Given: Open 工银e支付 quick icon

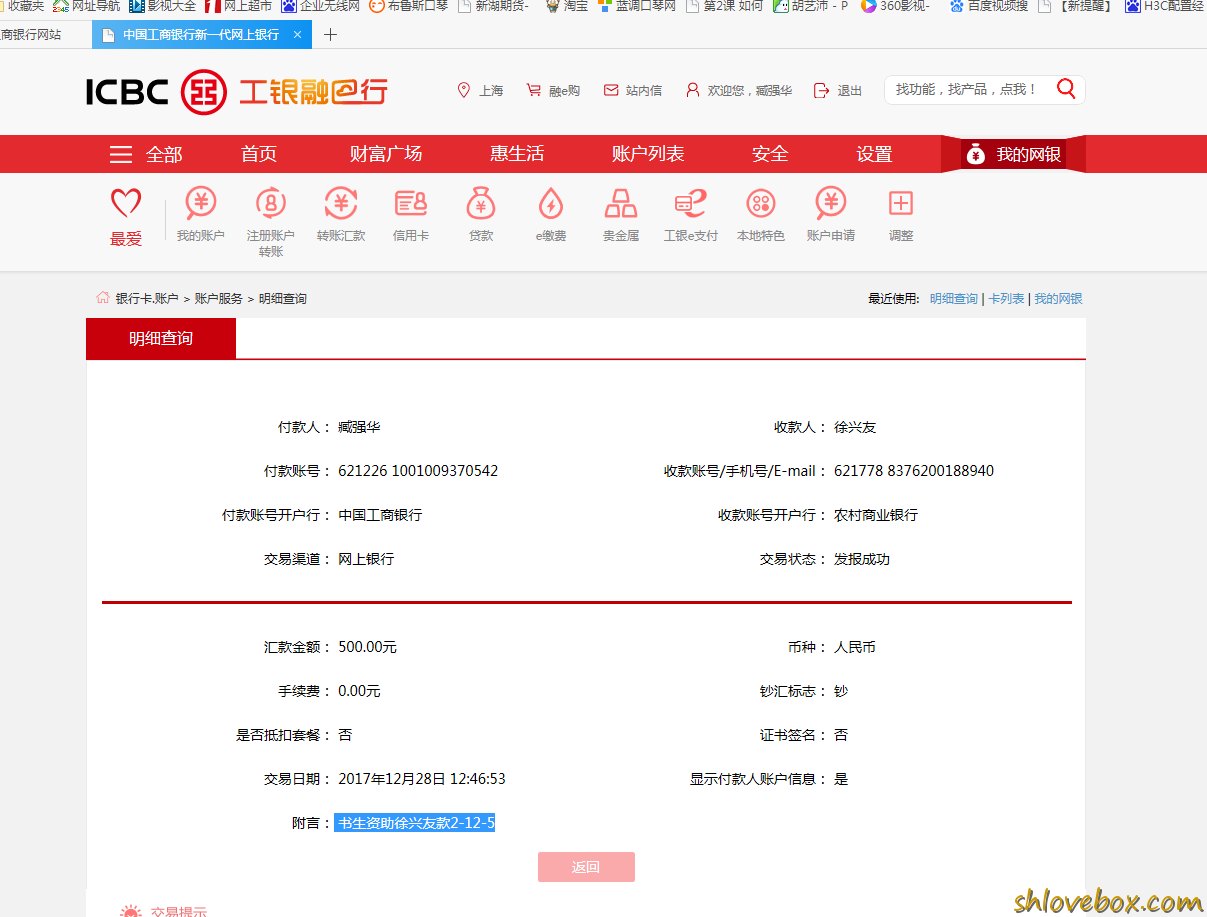Looking at the screenshot, I should pos(691,214).
